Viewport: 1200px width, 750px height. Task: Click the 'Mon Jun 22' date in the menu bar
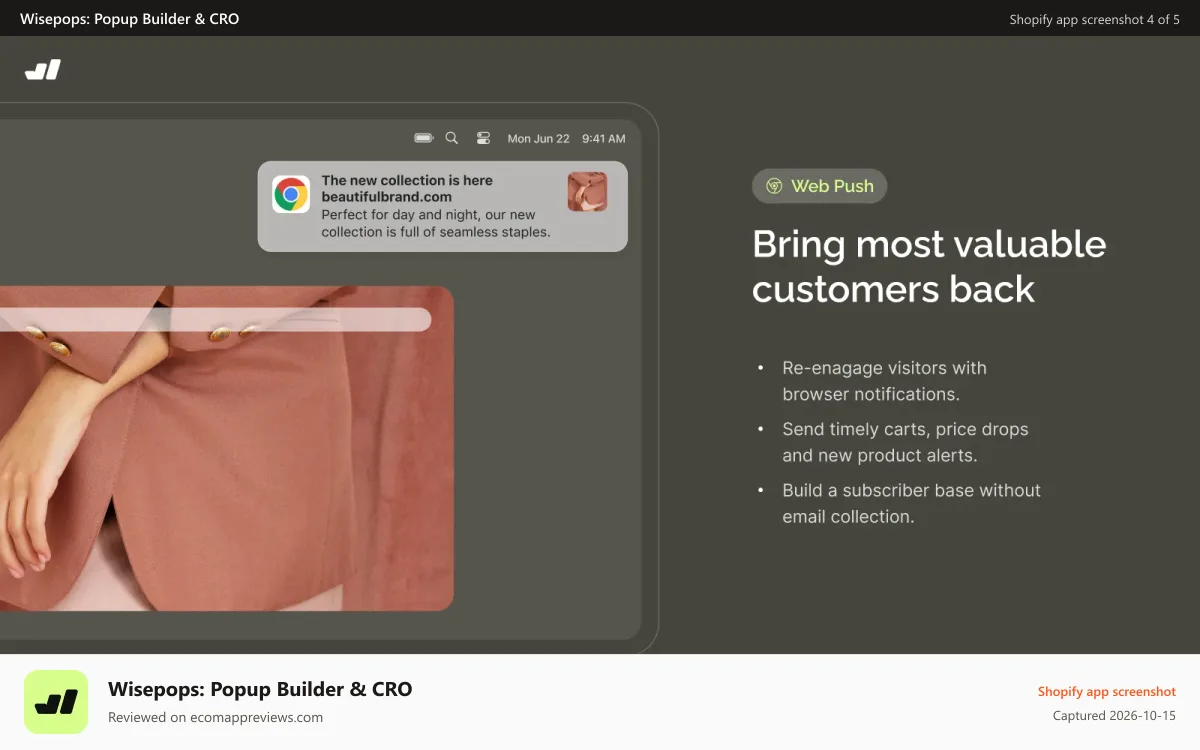[538, 139]
